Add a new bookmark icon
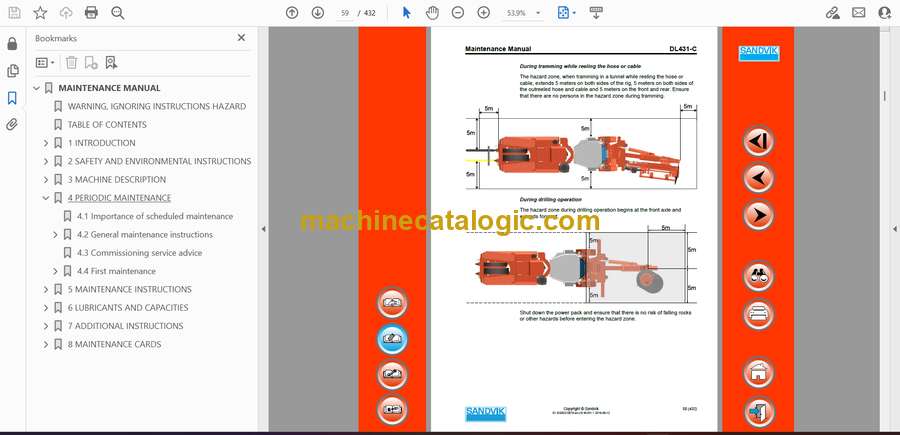This screenshot has height=435, width=900. (x=91, y=63)
